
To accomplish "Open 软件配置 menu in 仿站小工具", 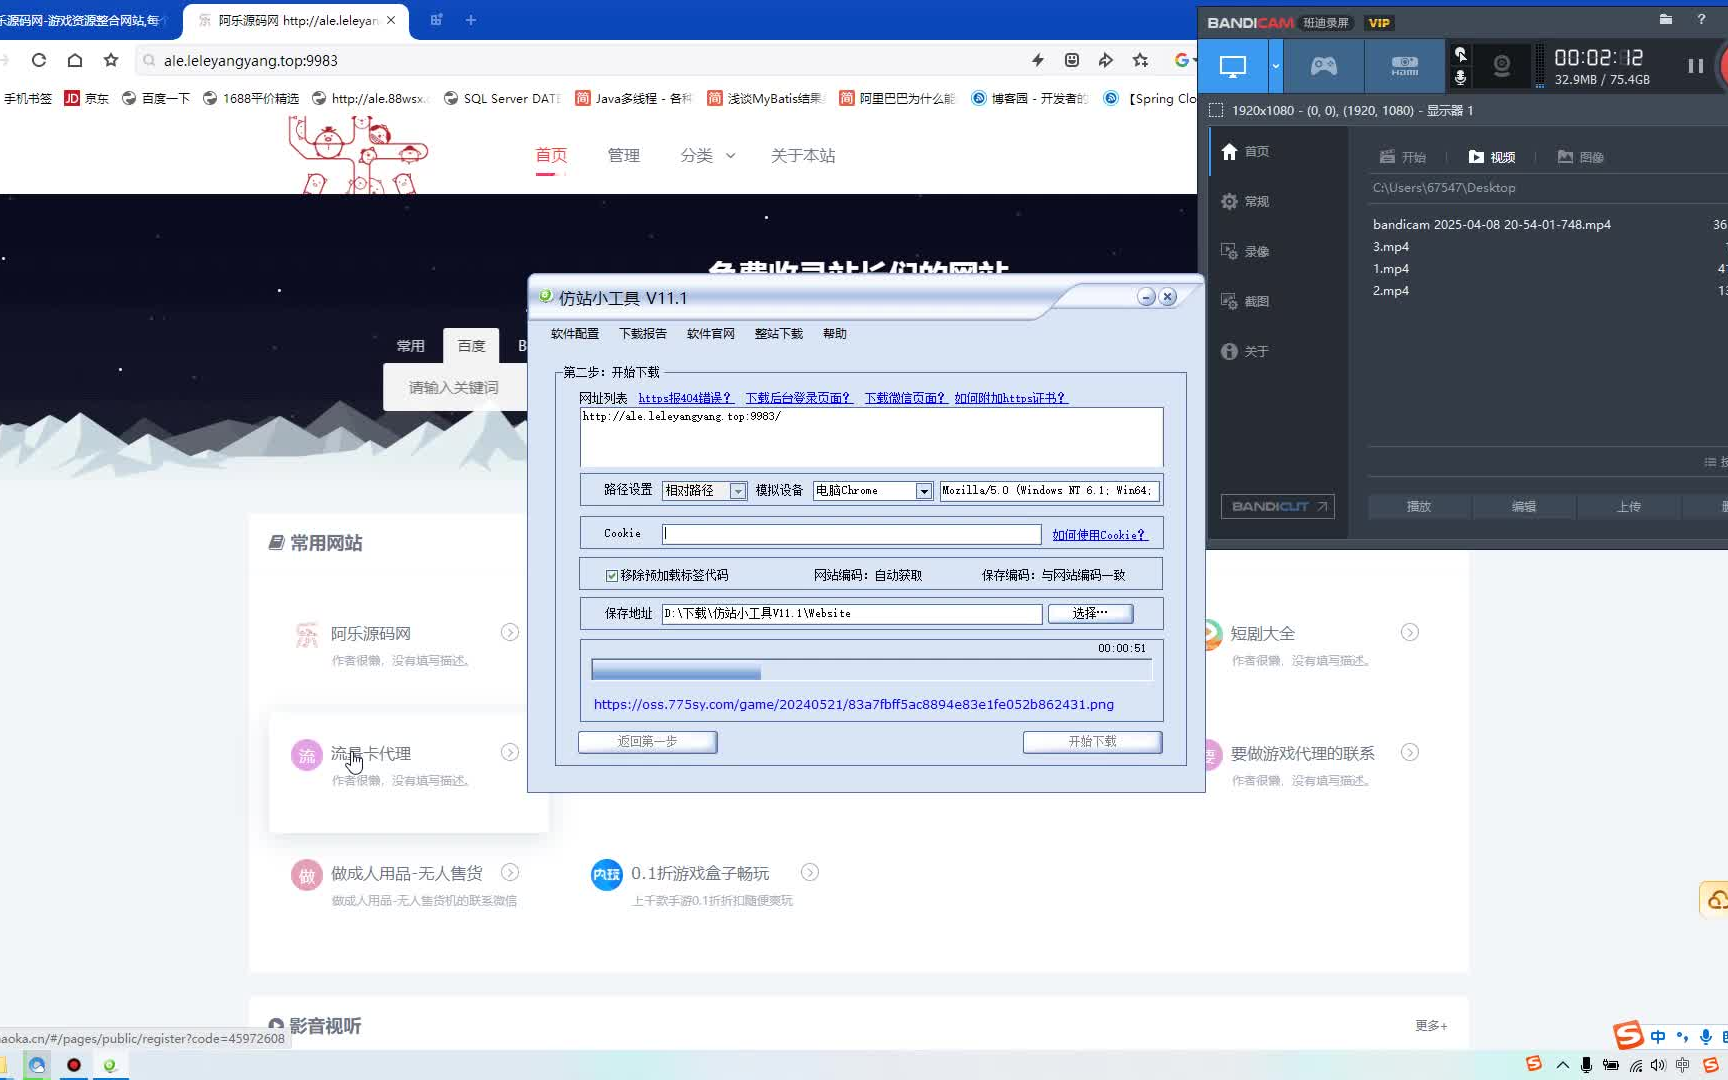I will (575, 334).
